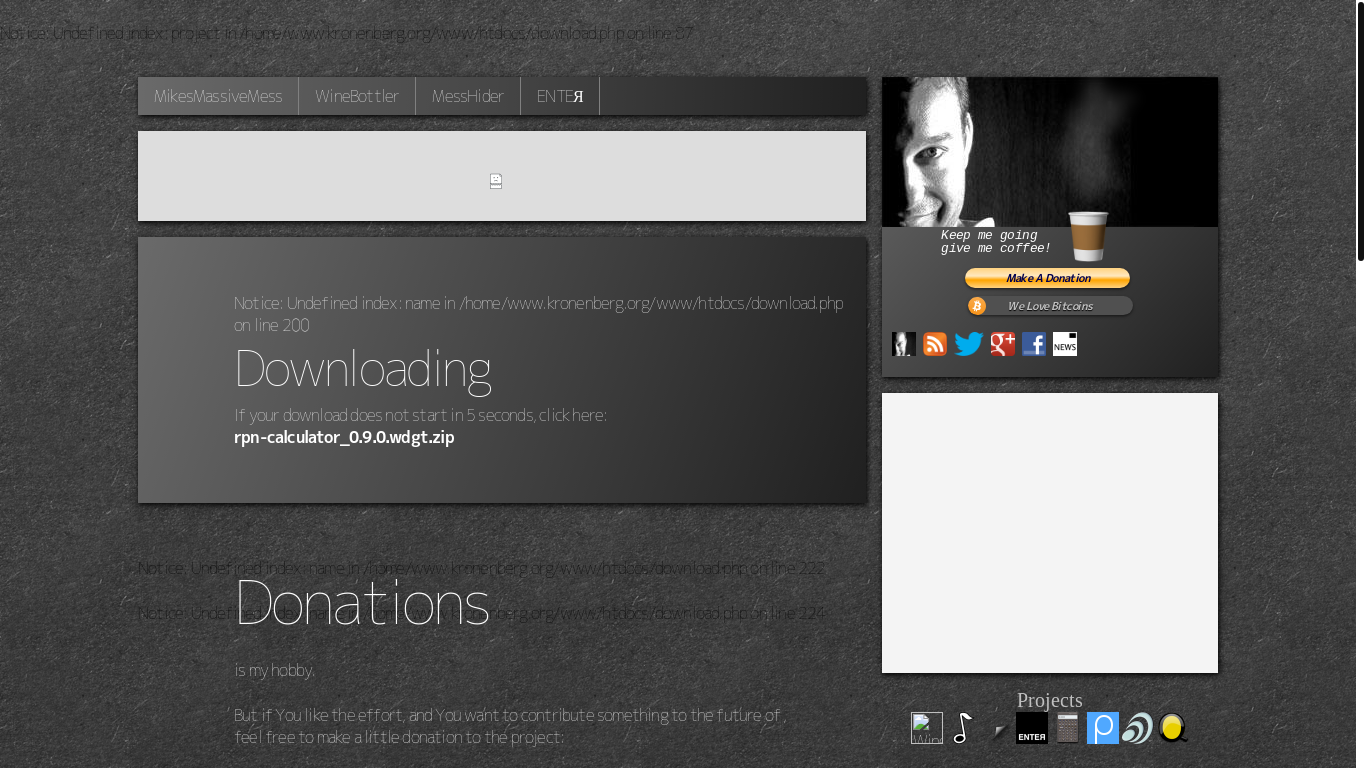Screen dimensions: 1366x768
Task: Open the WineBottler nav tab
Action: (x=357, y=96)
